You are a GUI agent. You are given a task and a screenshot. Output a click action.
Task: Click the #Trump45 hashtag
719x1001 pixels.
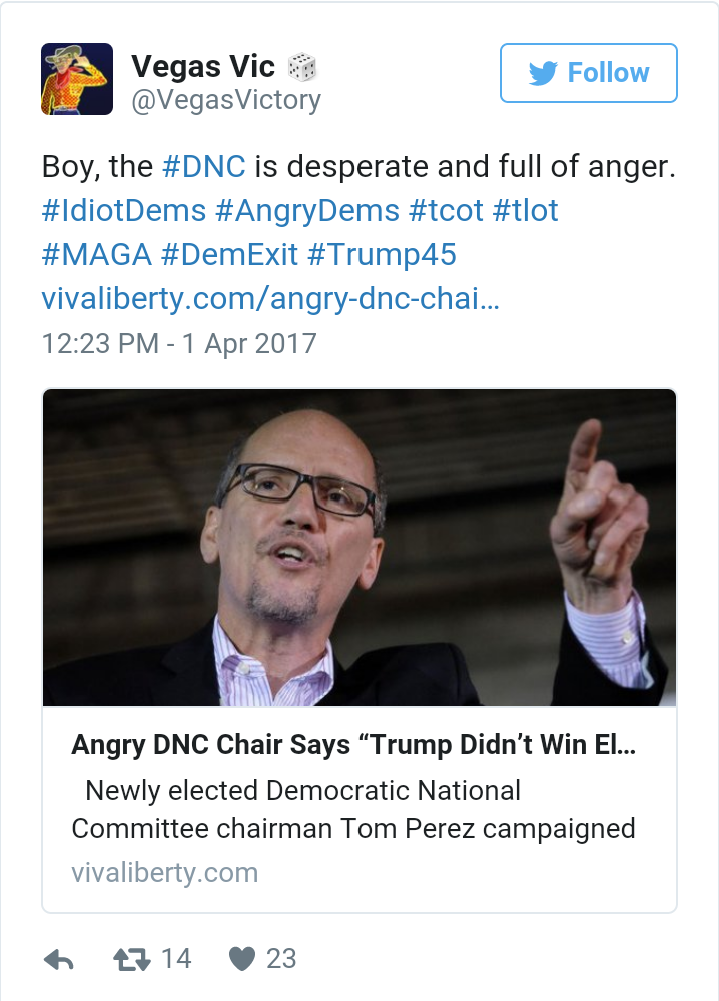click(x=382, y=254)
